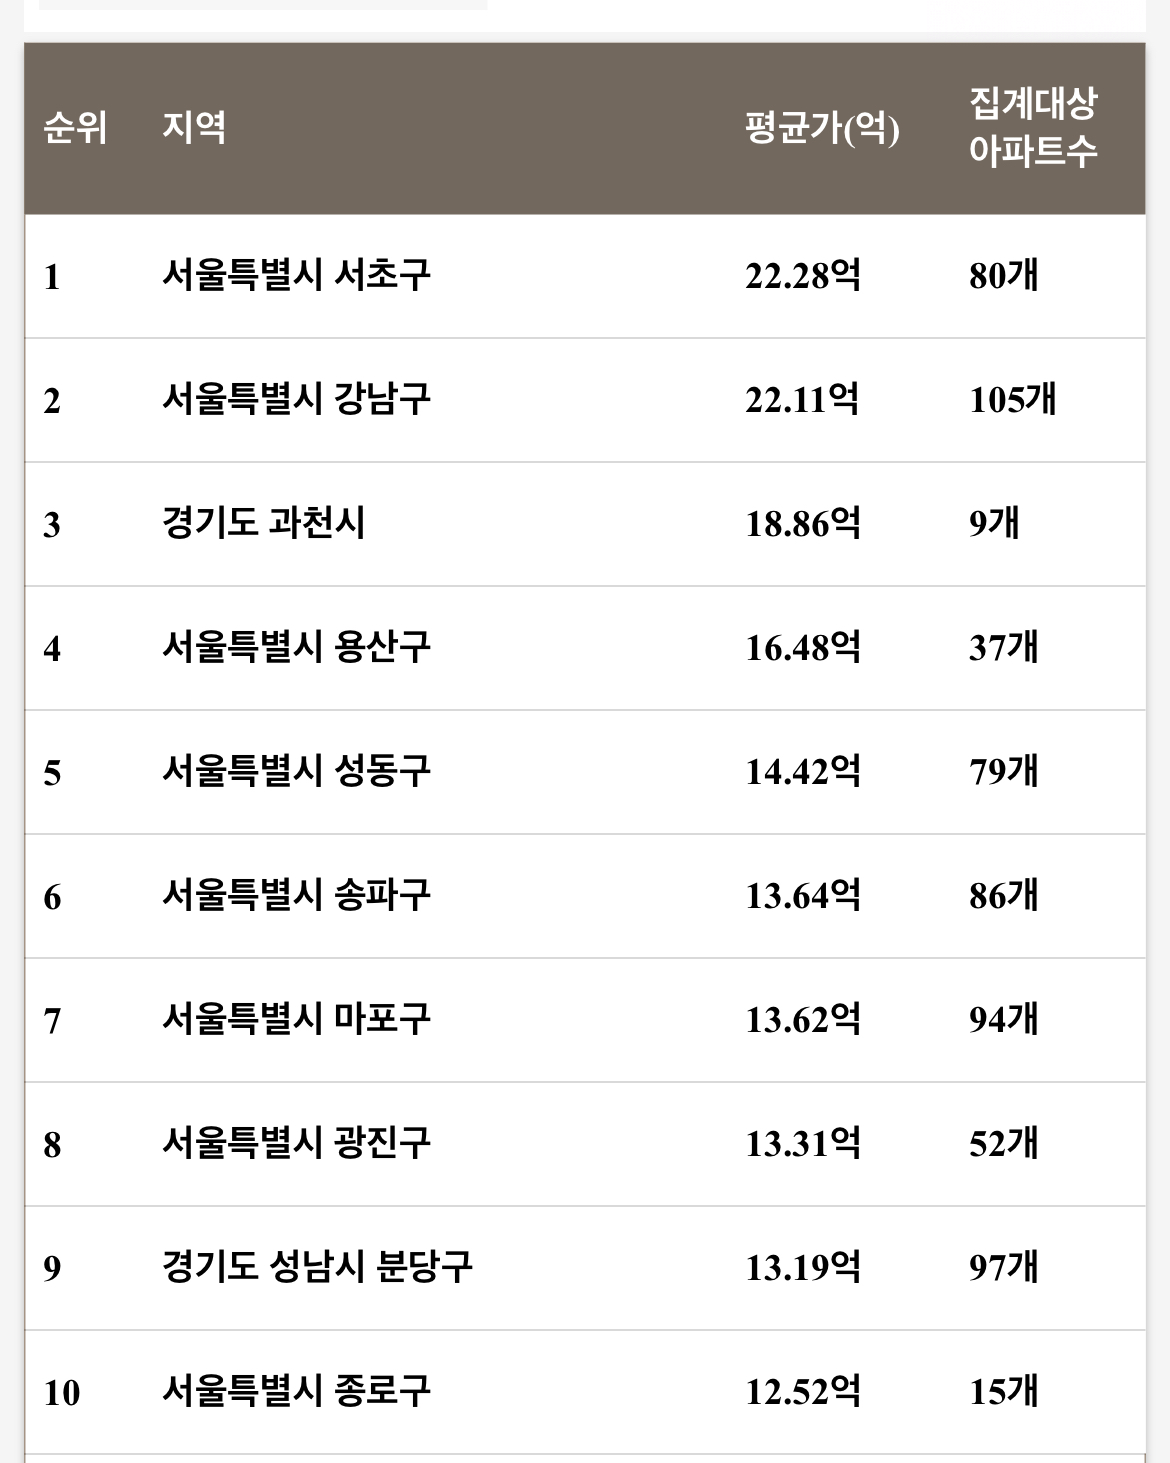The width and height of the screenshot is (1170, 1463).
Task: Open the 경기도 성남시 분당구 entry
Action: [x=317, y=1267]
